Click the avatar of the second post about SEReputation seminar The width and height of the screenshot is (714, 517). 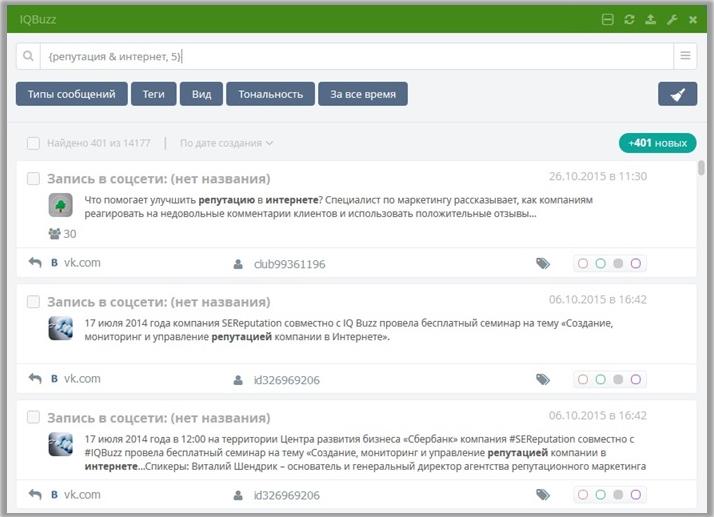[61, 328]
